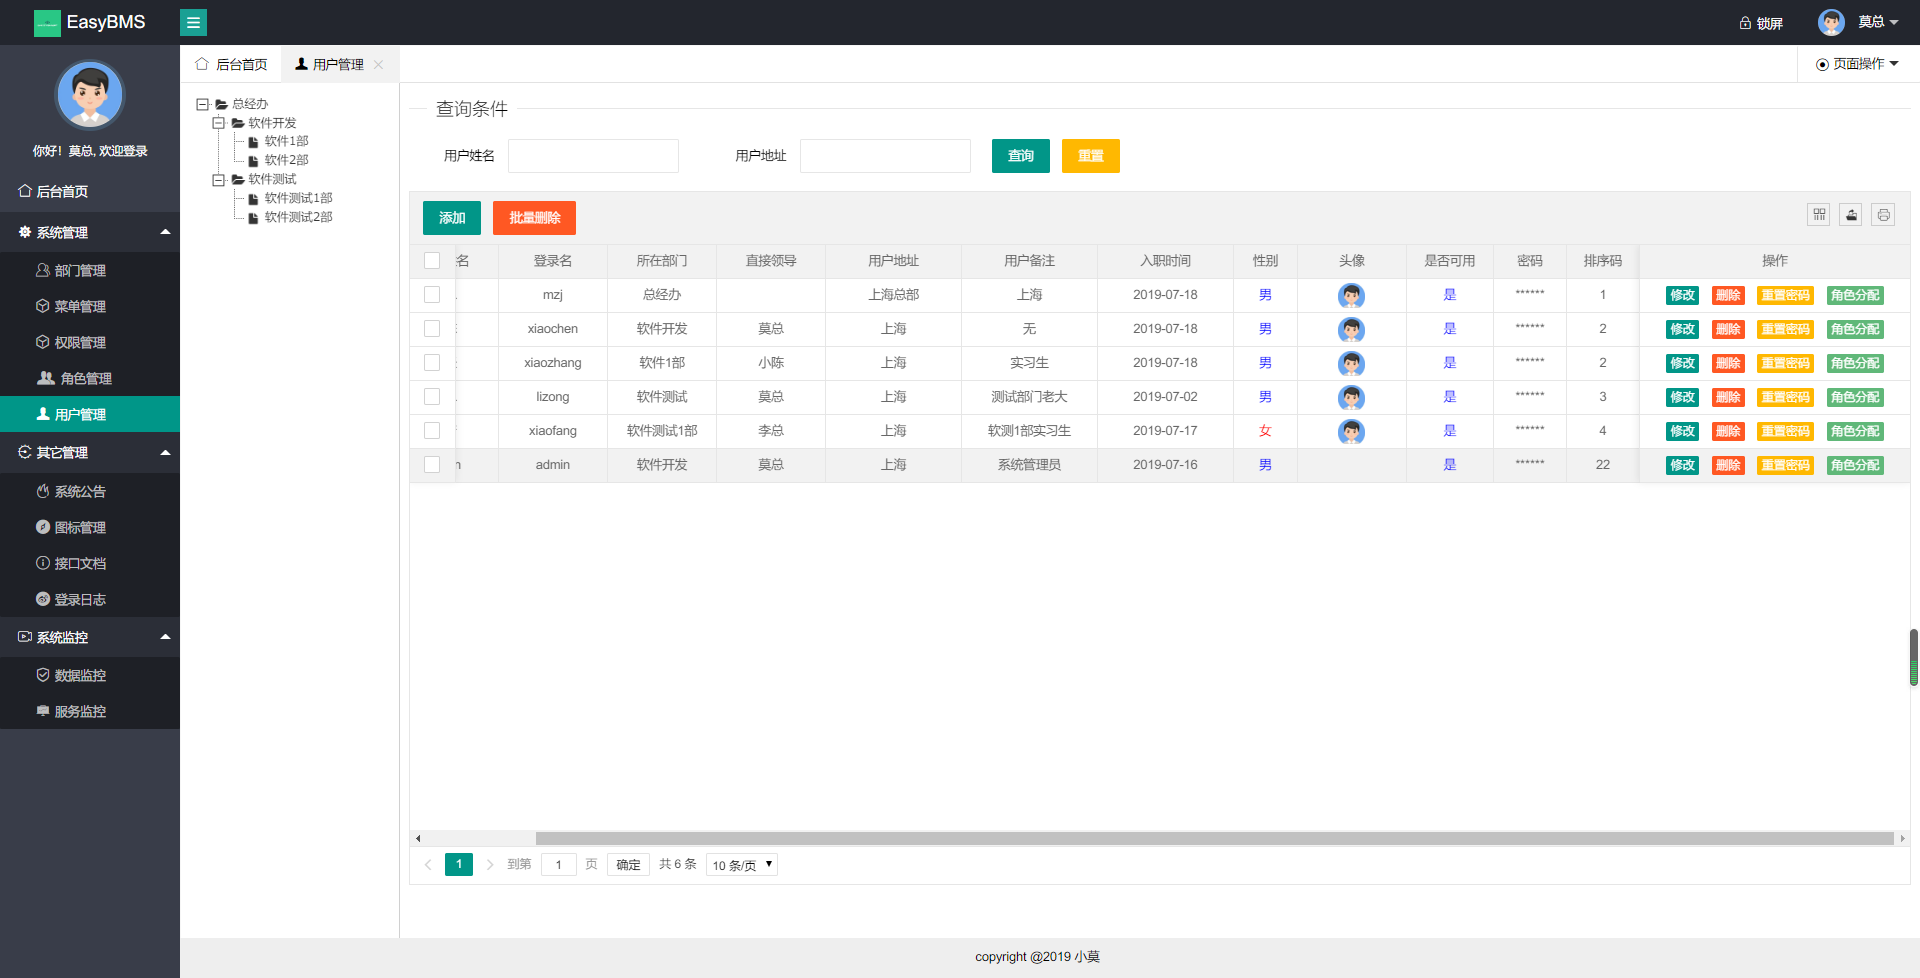Click 修改 for the mzj row
This screenshot has height=978, width=1920.
(1683, 295)
